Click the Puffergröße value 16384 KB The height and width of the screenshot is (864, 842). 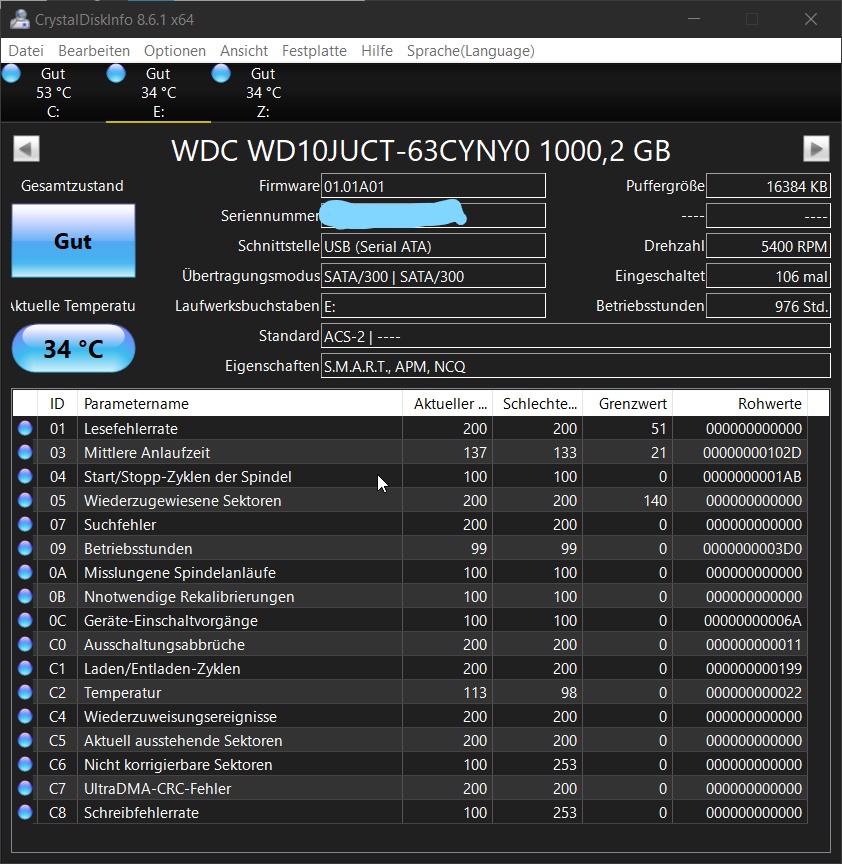[768, 186]
